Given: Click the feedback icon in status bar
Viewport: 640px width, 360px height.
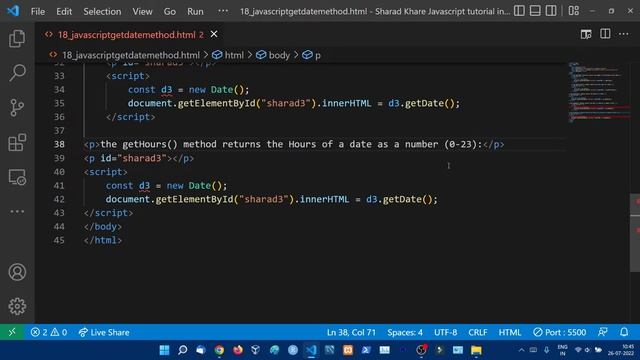Looking at the screenshot, I should 603,332.
